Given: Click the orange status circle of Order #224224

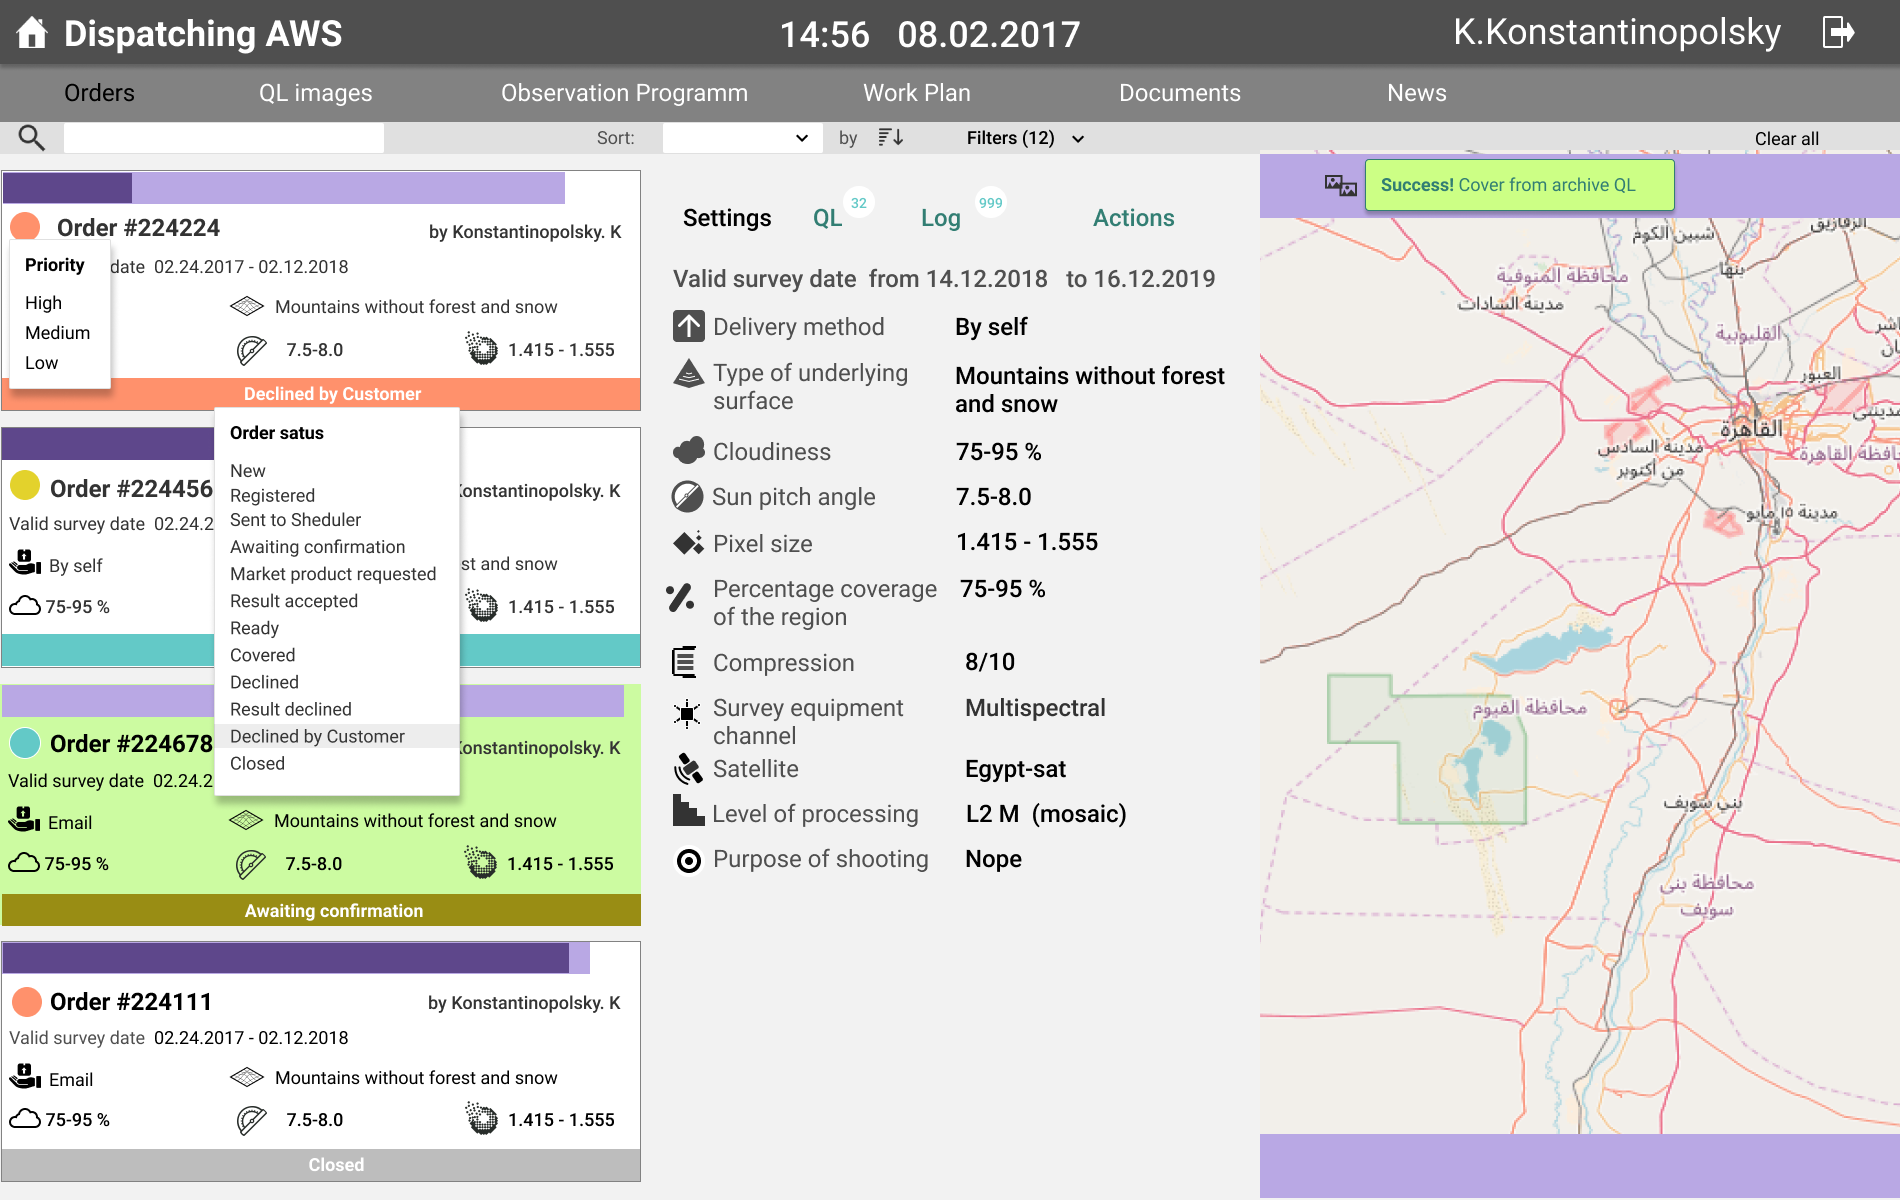Looking at the screenshot, I should (x=25, y=227).
